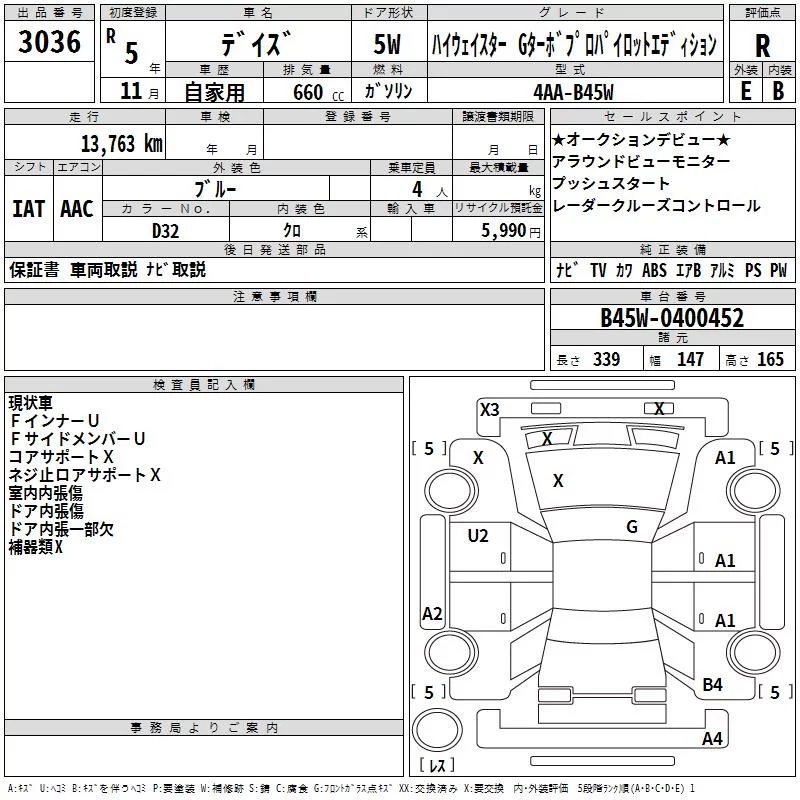The image size is (800, 800).
Task: Select the car name デイズ
Action: 257,44
